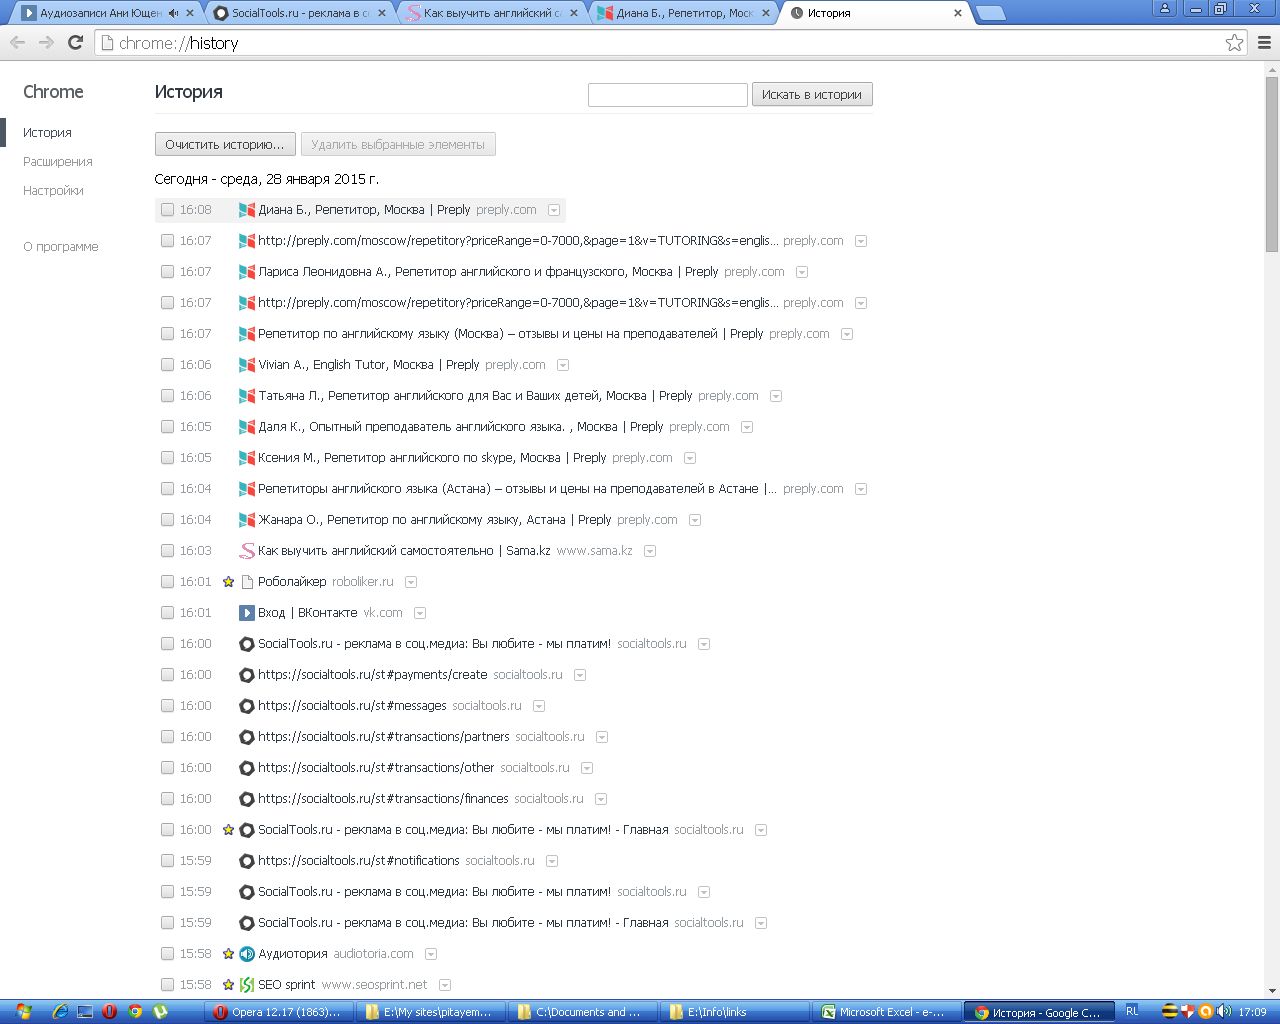
Task: Check the Ксения М. entry checkbox
Action: 167,458
